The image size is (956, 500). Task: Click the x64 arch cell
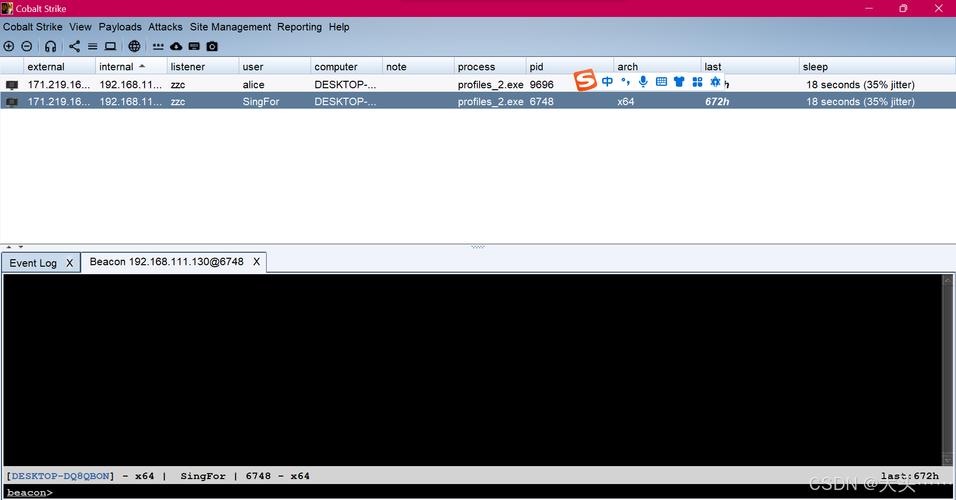tap(626, 102)
